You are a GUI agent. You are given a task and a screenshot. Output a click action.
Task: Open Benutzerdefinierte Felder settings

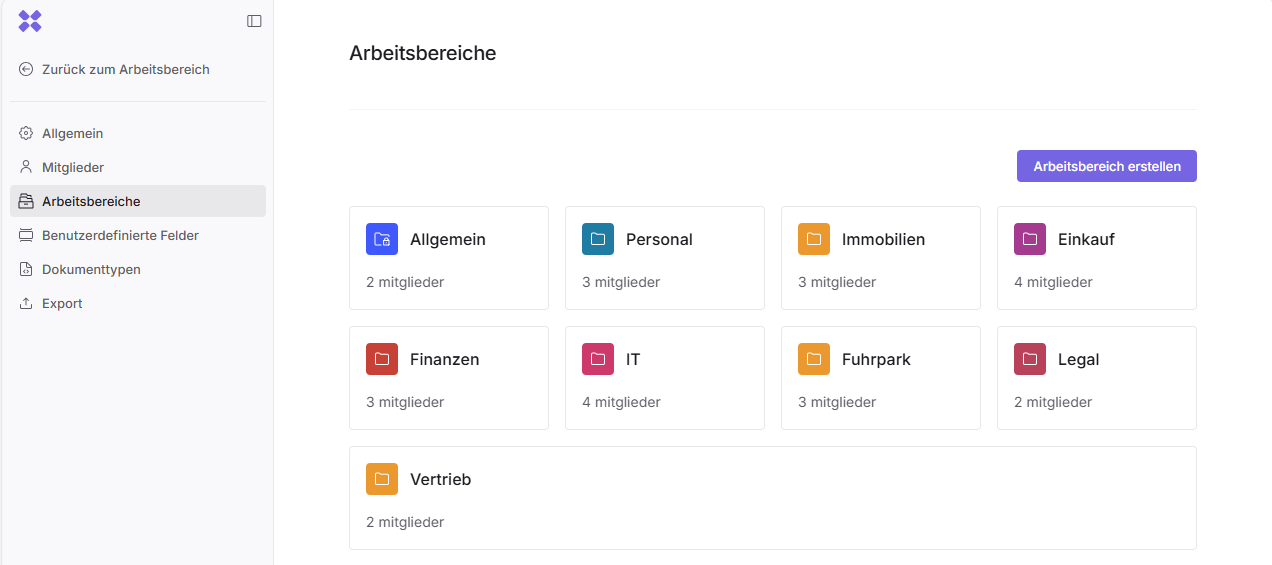pos(120,235)
